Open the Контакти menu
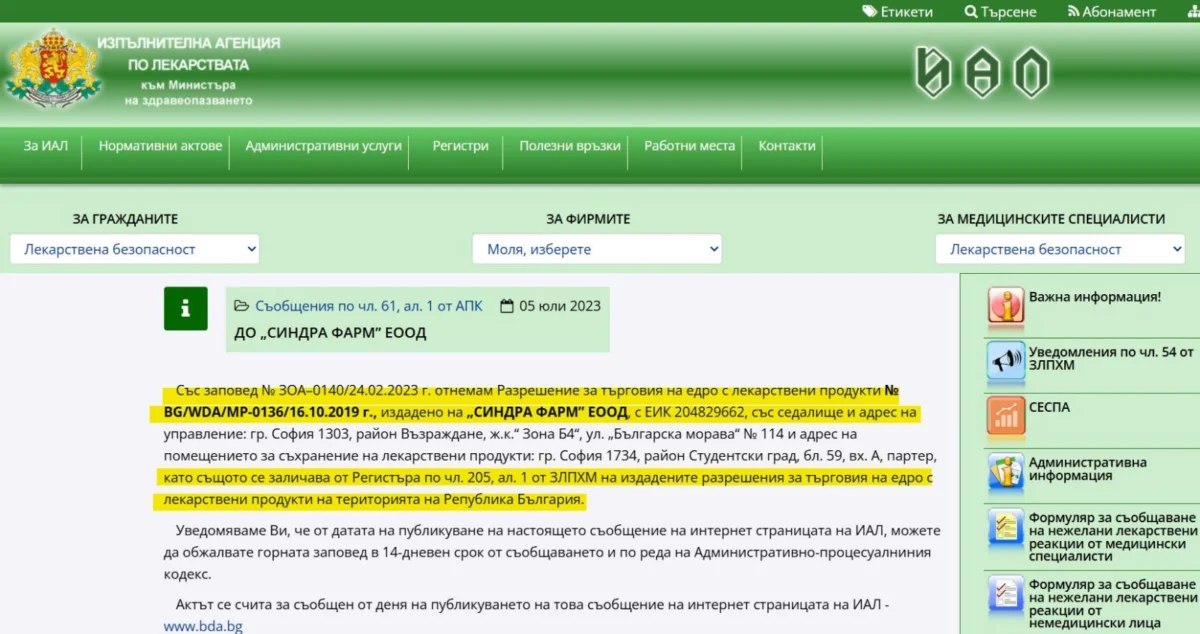This screenshot has width=1200, height=634. [x=787, y=146]
